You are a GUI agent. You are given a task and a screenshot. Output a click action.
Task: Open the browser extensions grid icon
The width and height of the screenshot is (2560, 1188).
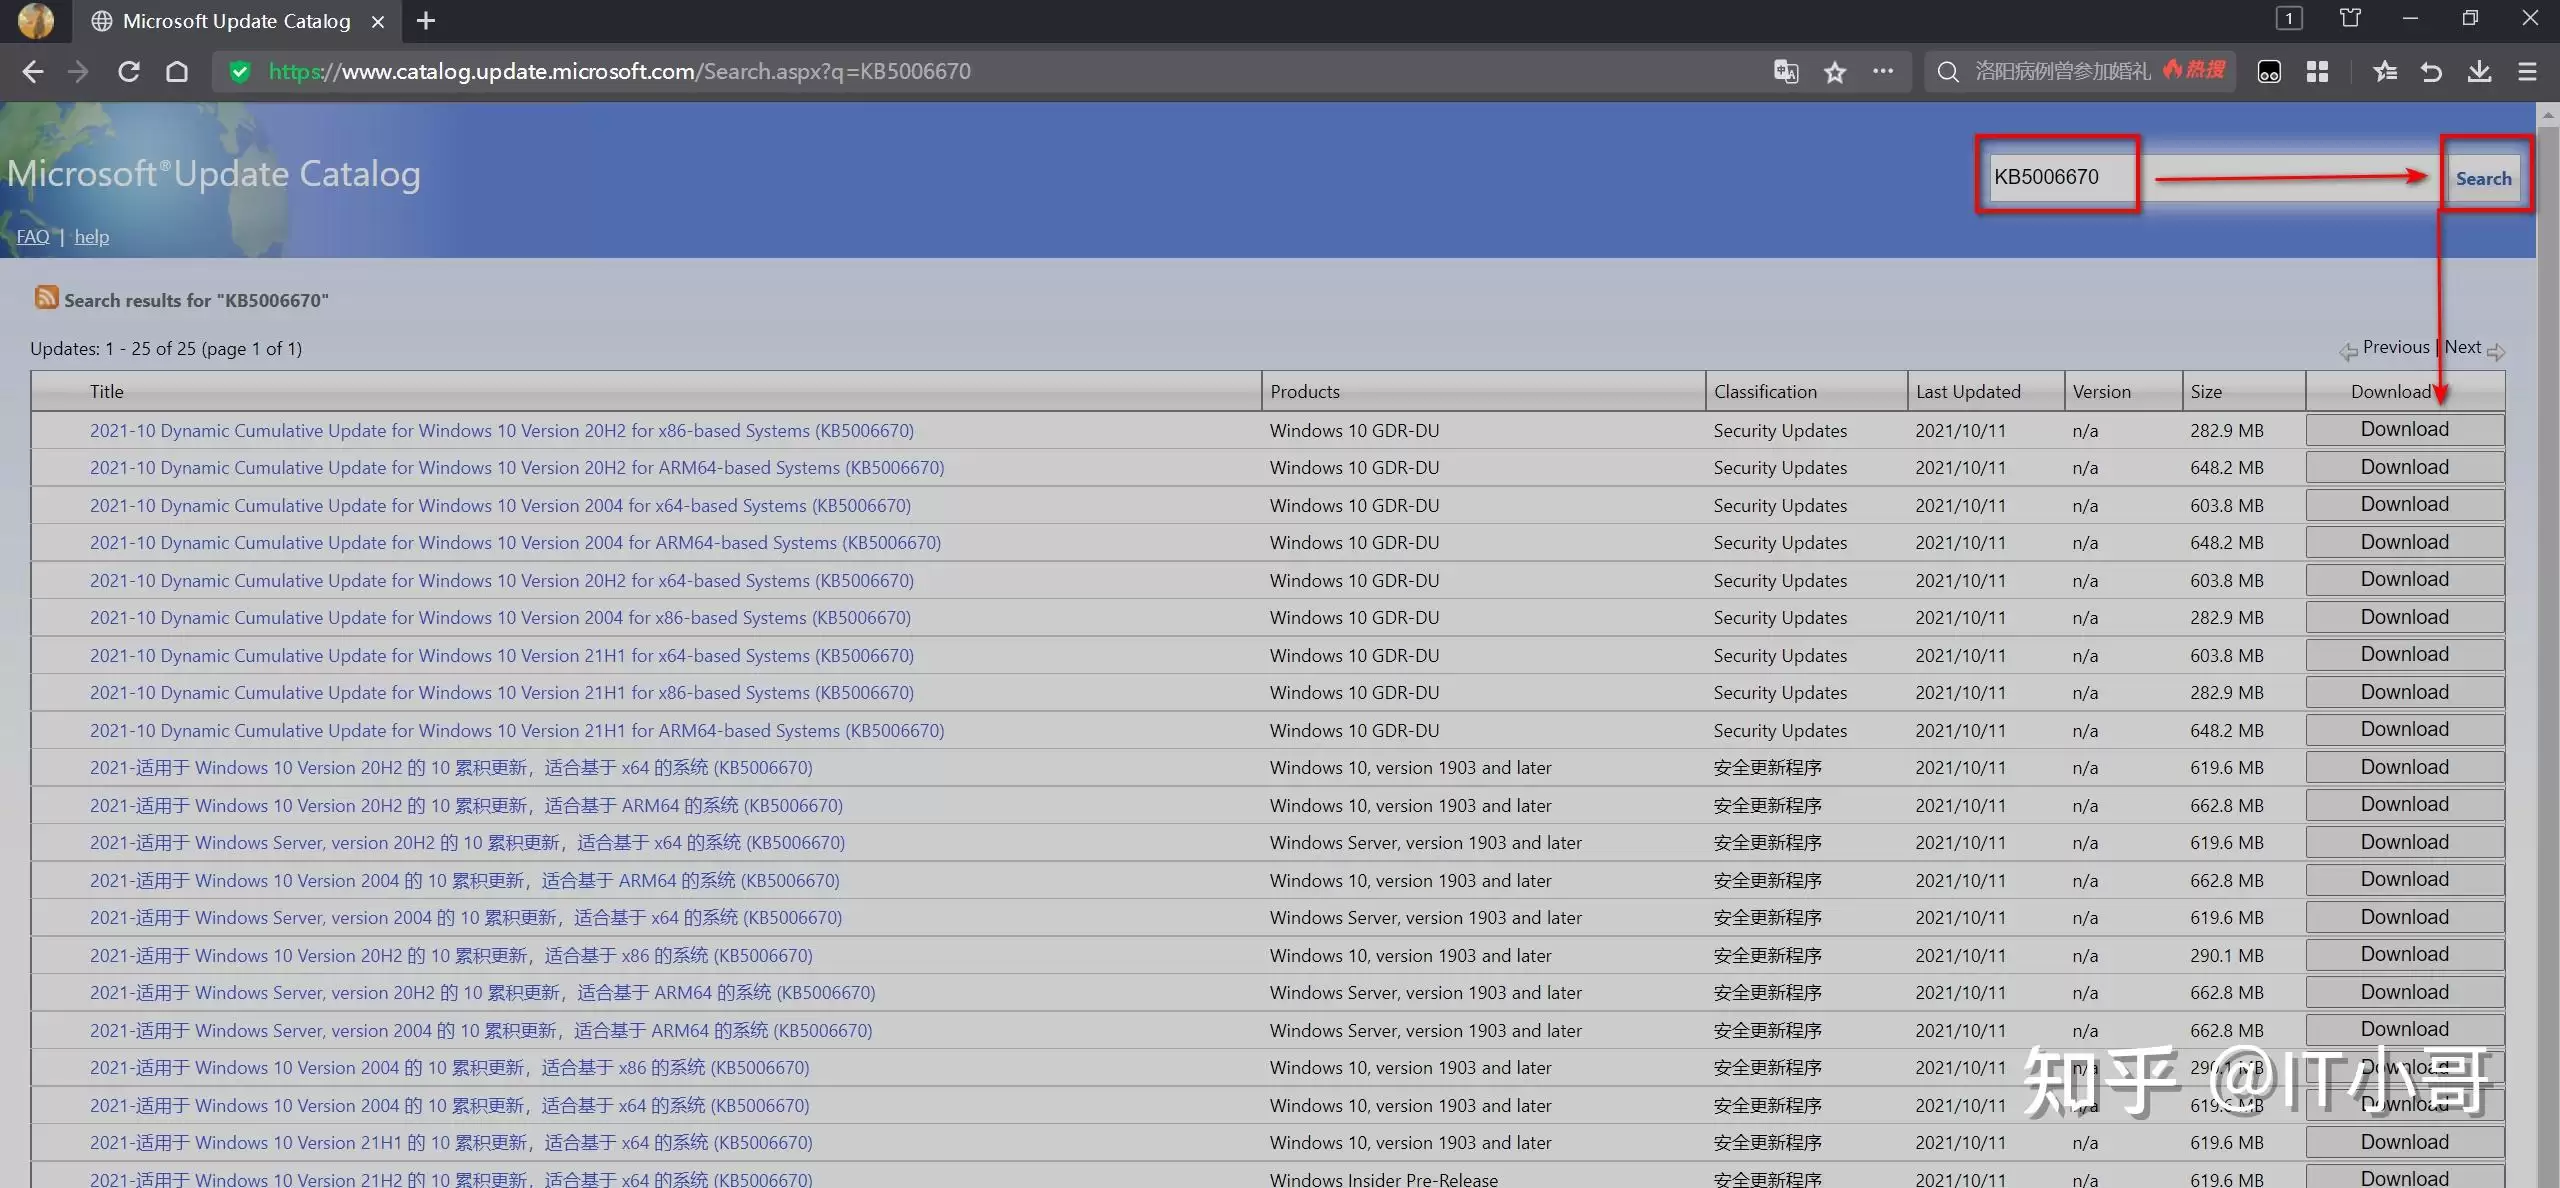click(2317, 72)
